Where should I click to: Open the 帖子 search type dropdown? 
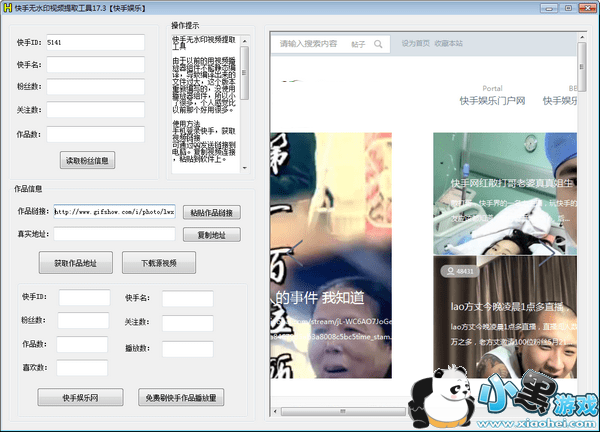pos(358,44)
